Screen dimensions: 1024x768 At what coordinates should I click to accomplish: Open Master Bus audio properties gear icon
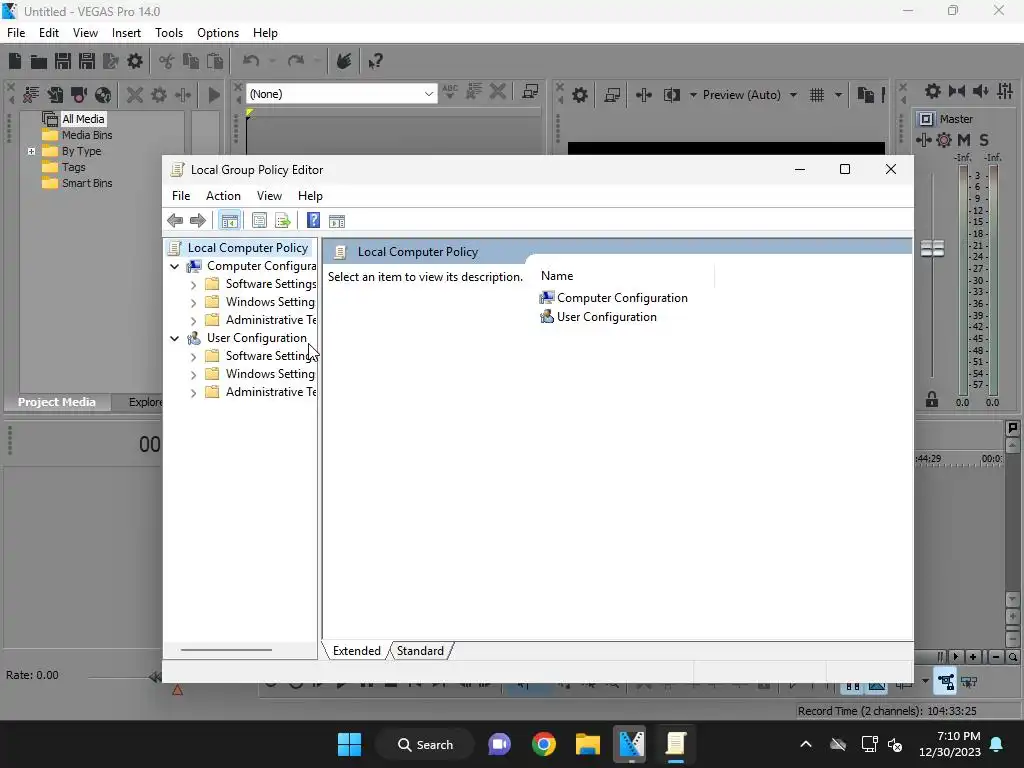(x=933, y=91)
